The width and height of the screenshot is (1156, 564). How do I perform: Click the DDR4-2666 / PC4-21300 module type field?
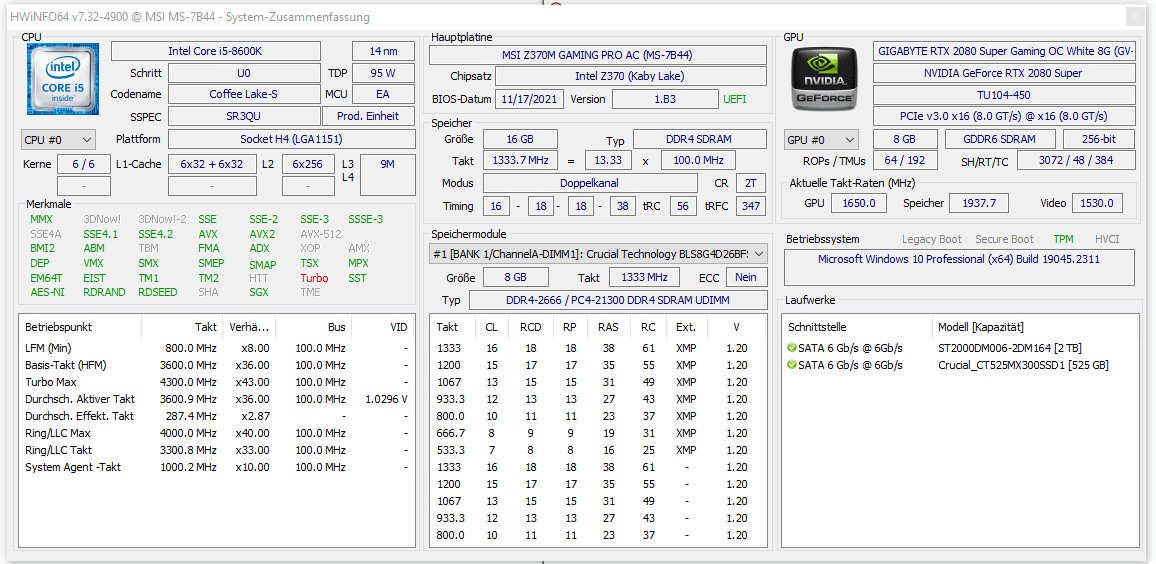(x=618, y=300)
